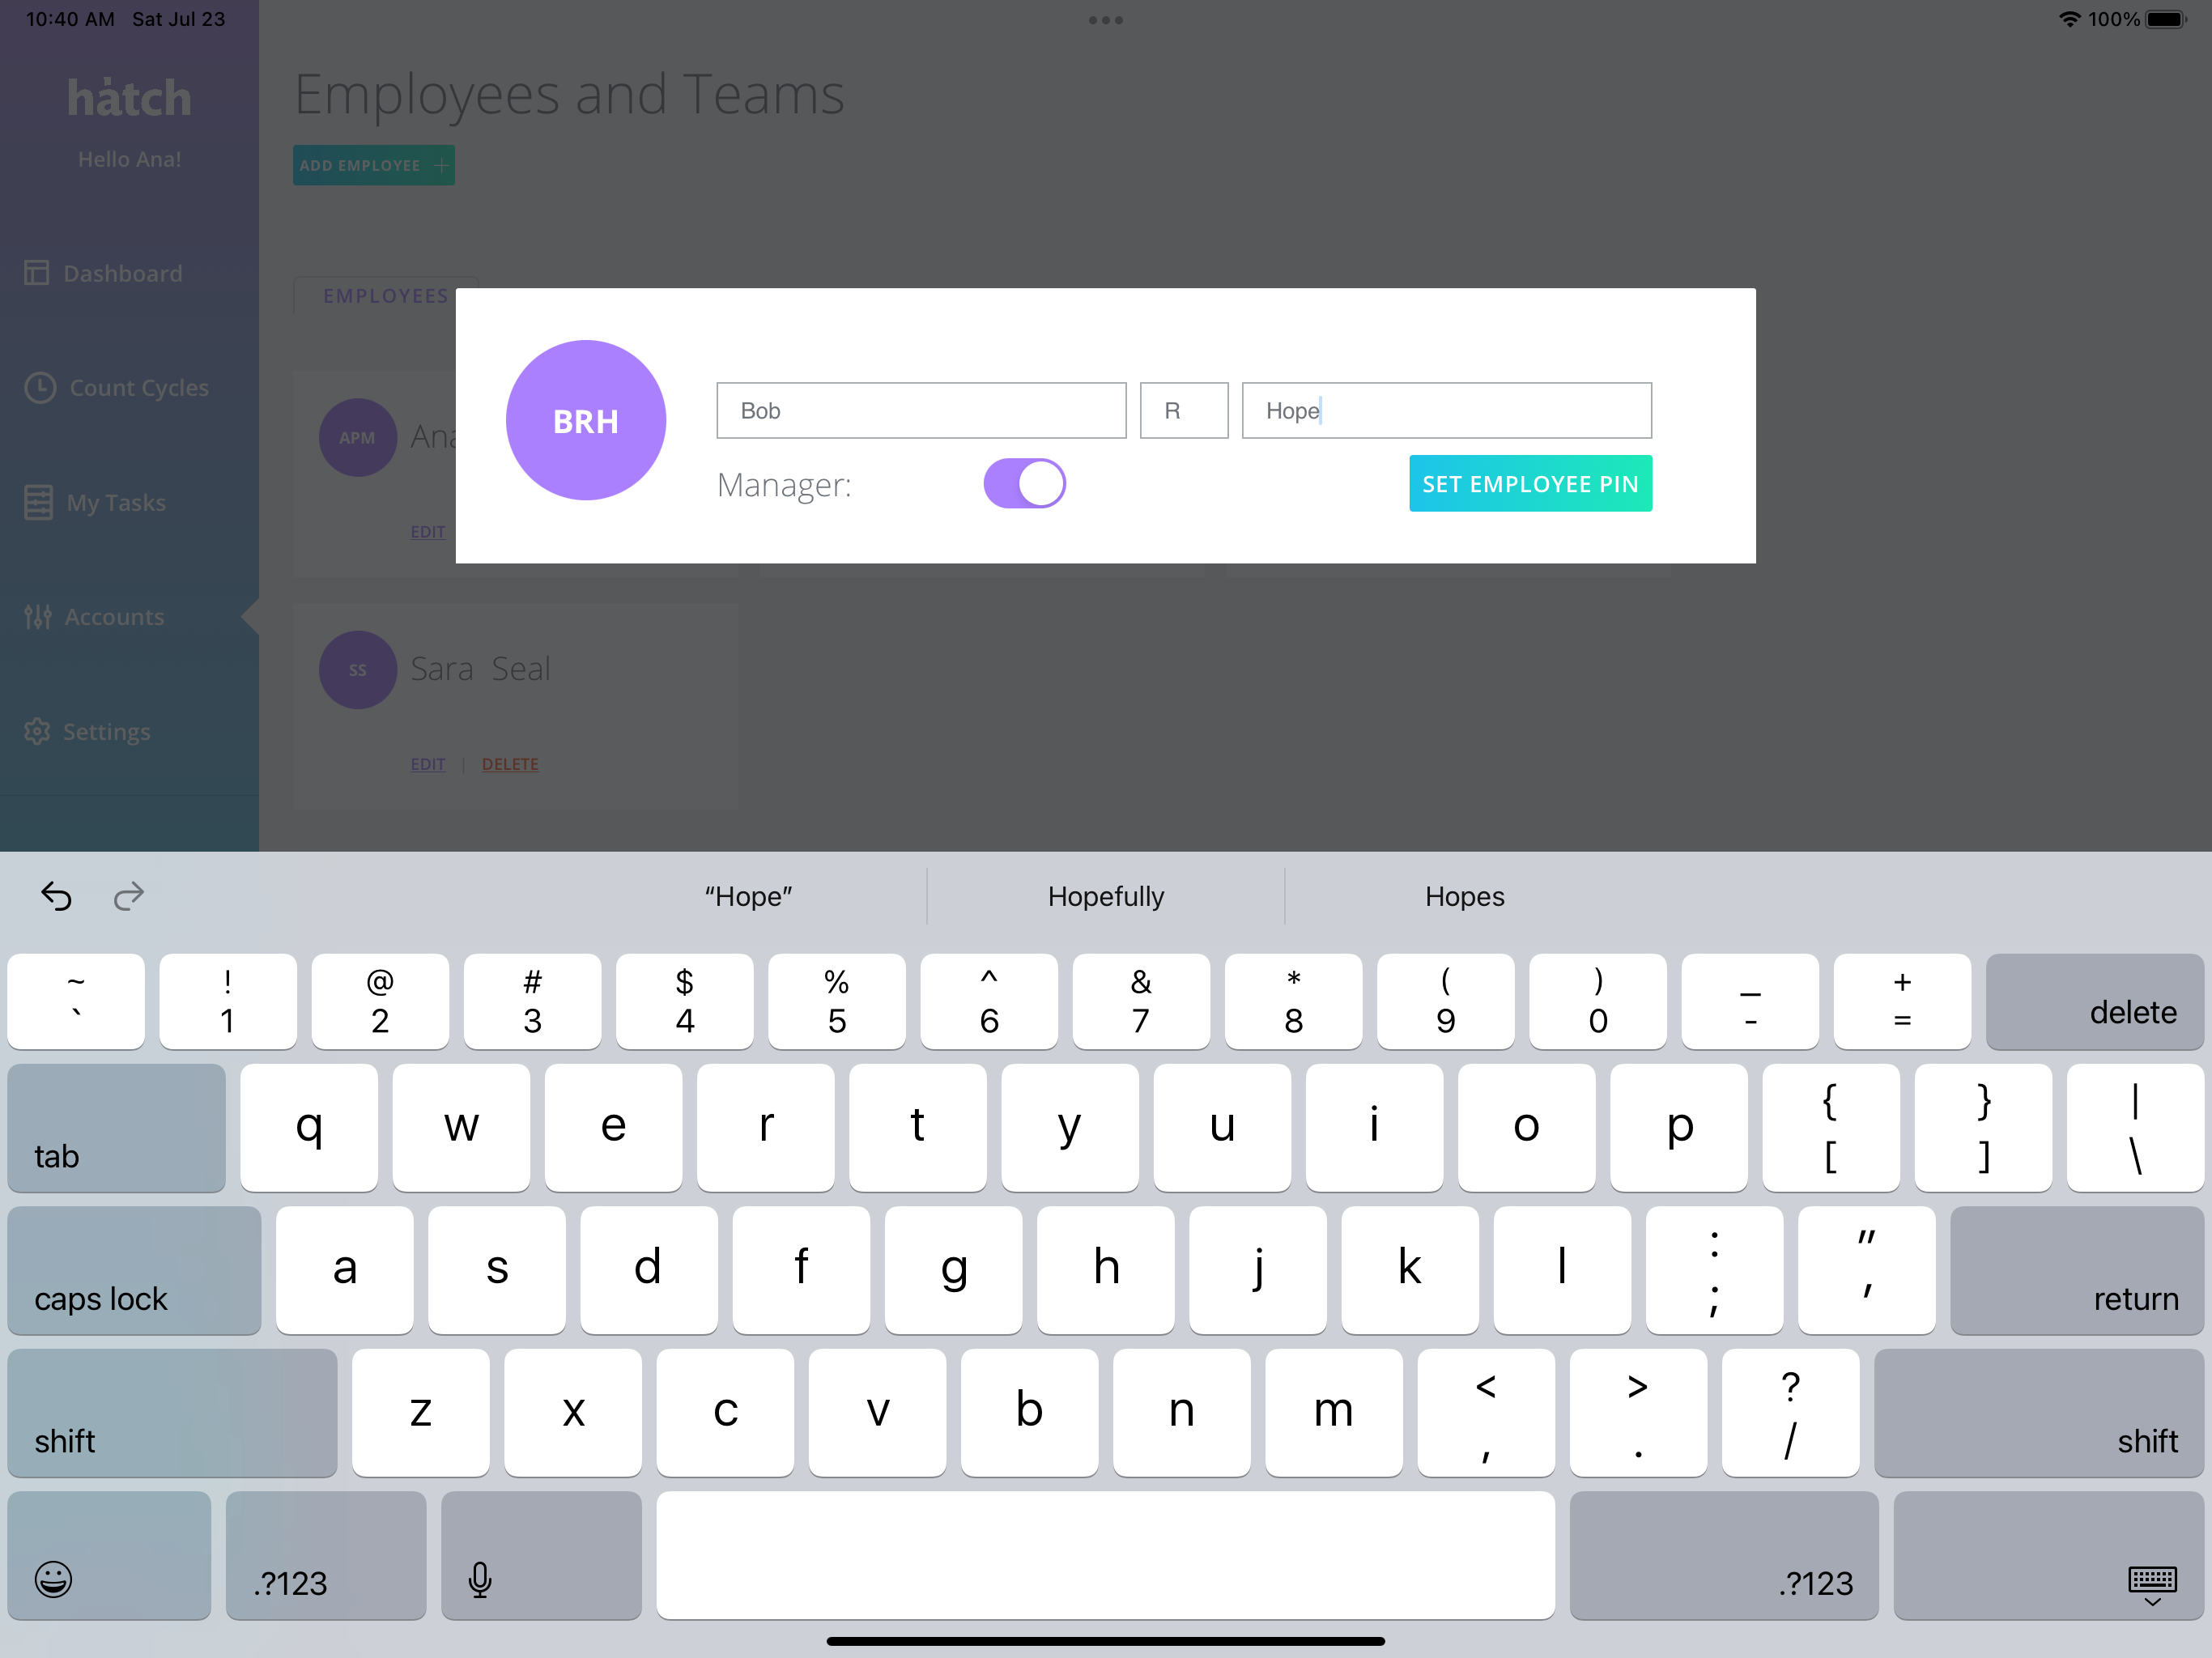Tap the plus equals key
The image size is (2212, 1658).
(1902, 1001)
